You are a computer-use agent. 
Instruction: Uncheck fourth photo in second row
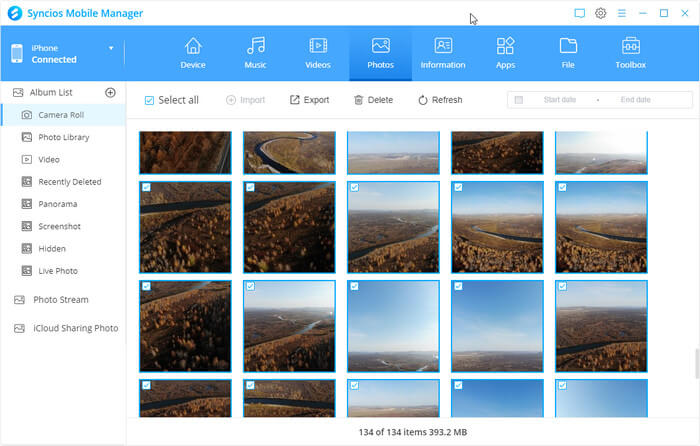458,188
